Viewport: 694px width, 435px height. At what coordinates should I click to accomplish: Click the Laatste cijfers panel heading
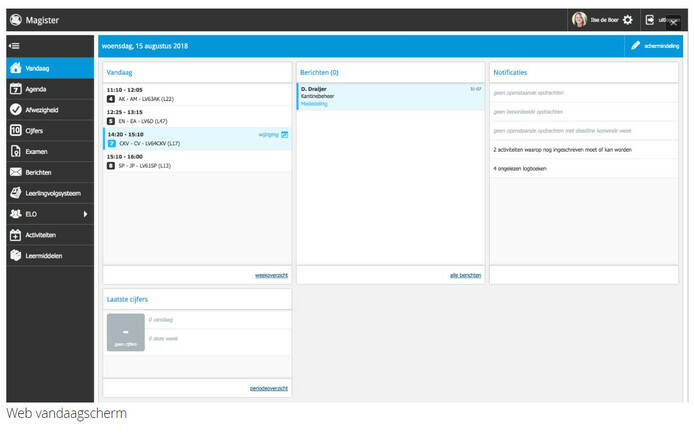(x=127, y=300)
